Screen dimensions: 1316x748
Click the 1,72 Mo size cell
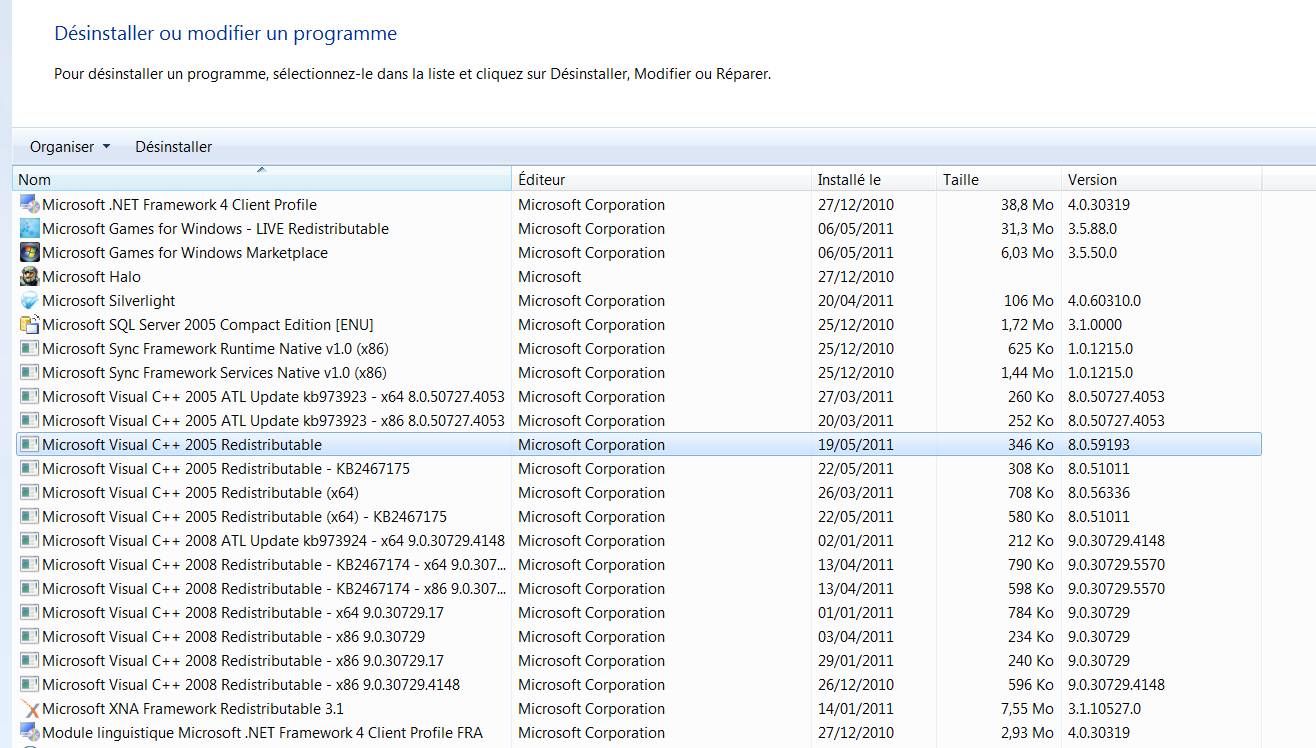1027,324
